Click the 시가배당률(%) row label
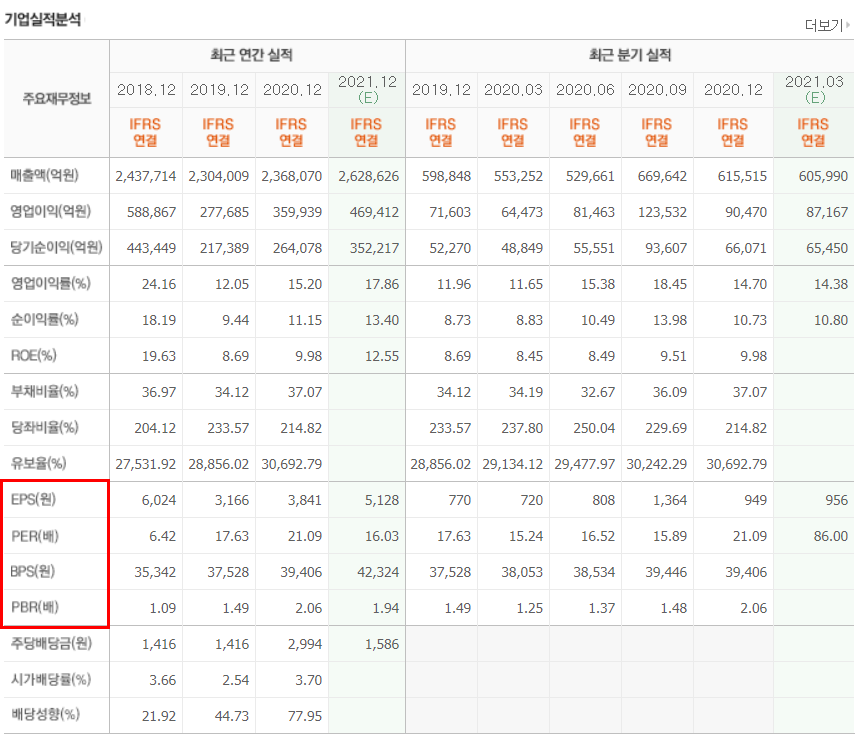 (x=51, y=680)
